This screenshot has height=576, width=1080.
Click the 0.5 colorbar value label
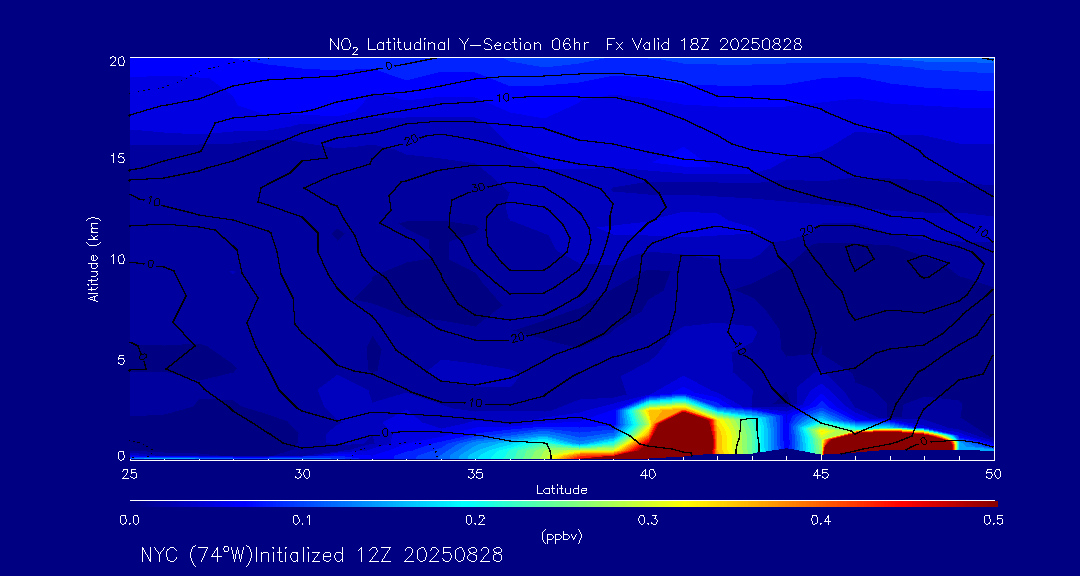click(x=993, y=520)
